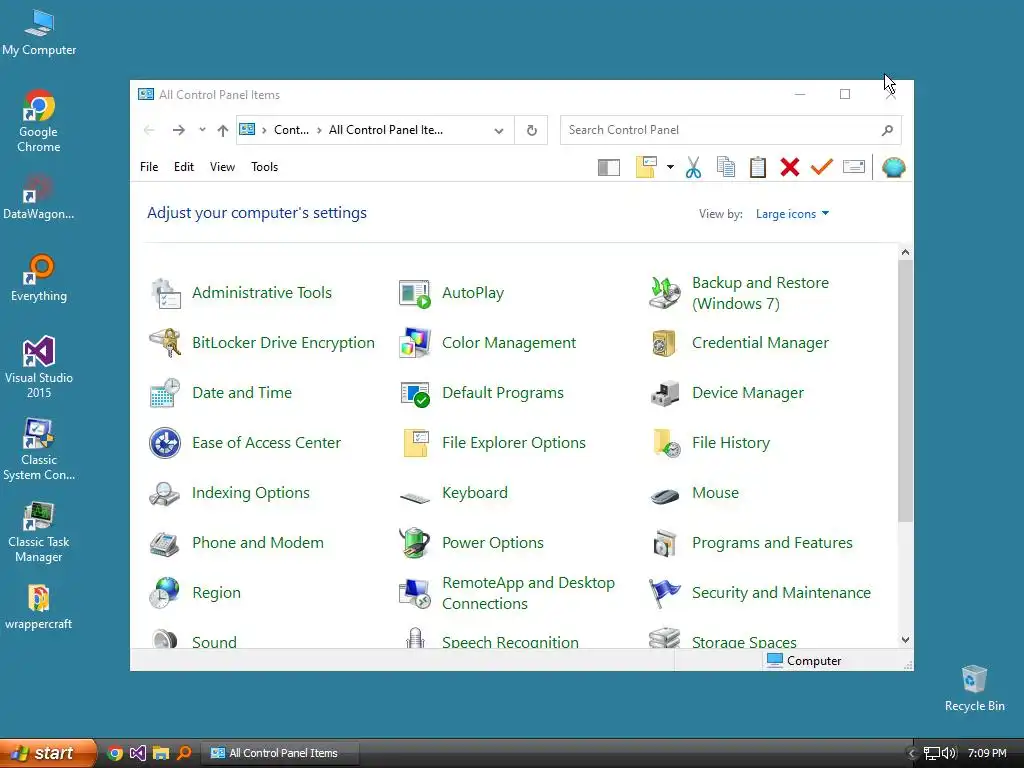Open RemoteApp and Desktop Connections icon
1024x768 pixels.
[415, 593]
